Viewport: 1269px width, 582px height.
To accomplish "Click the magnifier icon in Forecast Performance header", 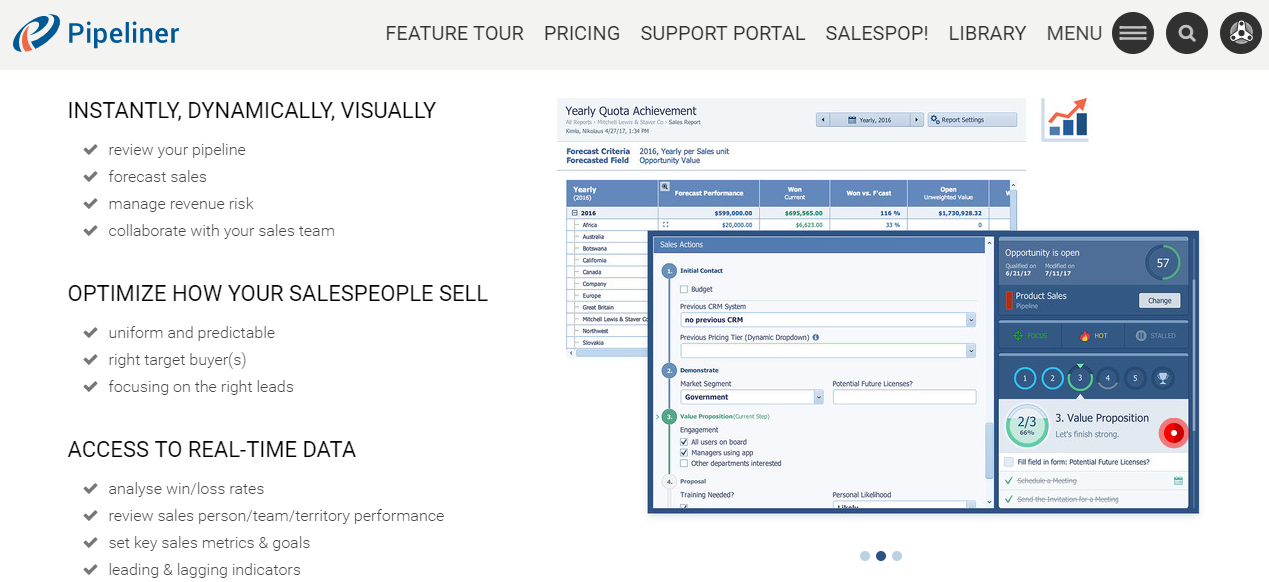I will [x=665, y=186].
